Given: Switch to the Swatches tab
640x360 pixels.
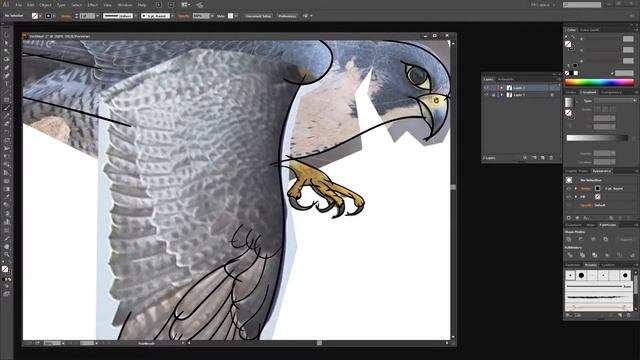Looking at the screenshot, I should (572, 265).
